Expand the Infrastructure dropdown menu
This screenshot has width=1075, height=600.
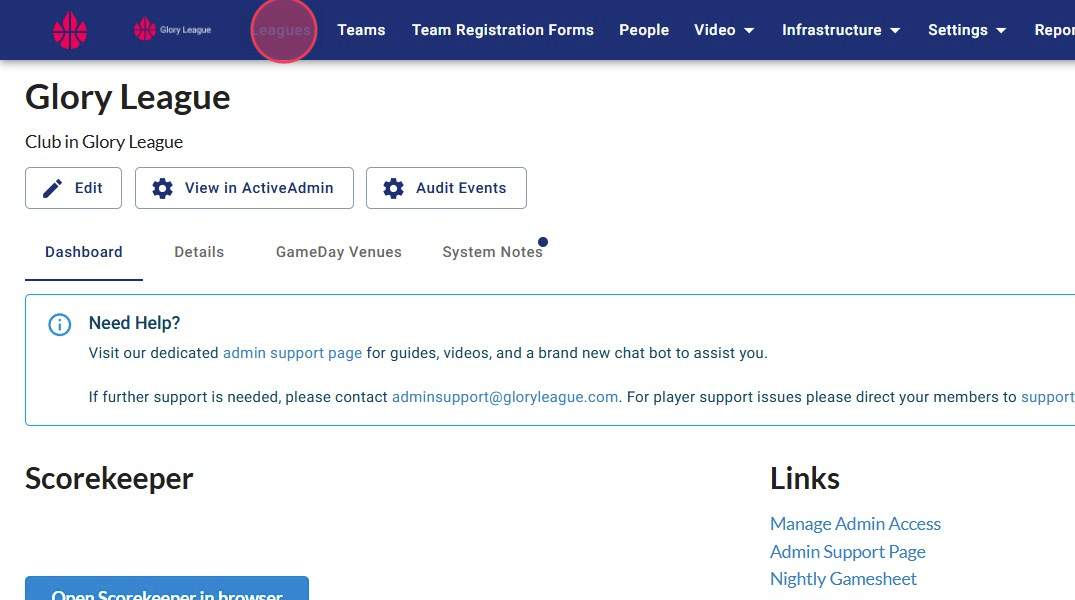coord(841,30)
